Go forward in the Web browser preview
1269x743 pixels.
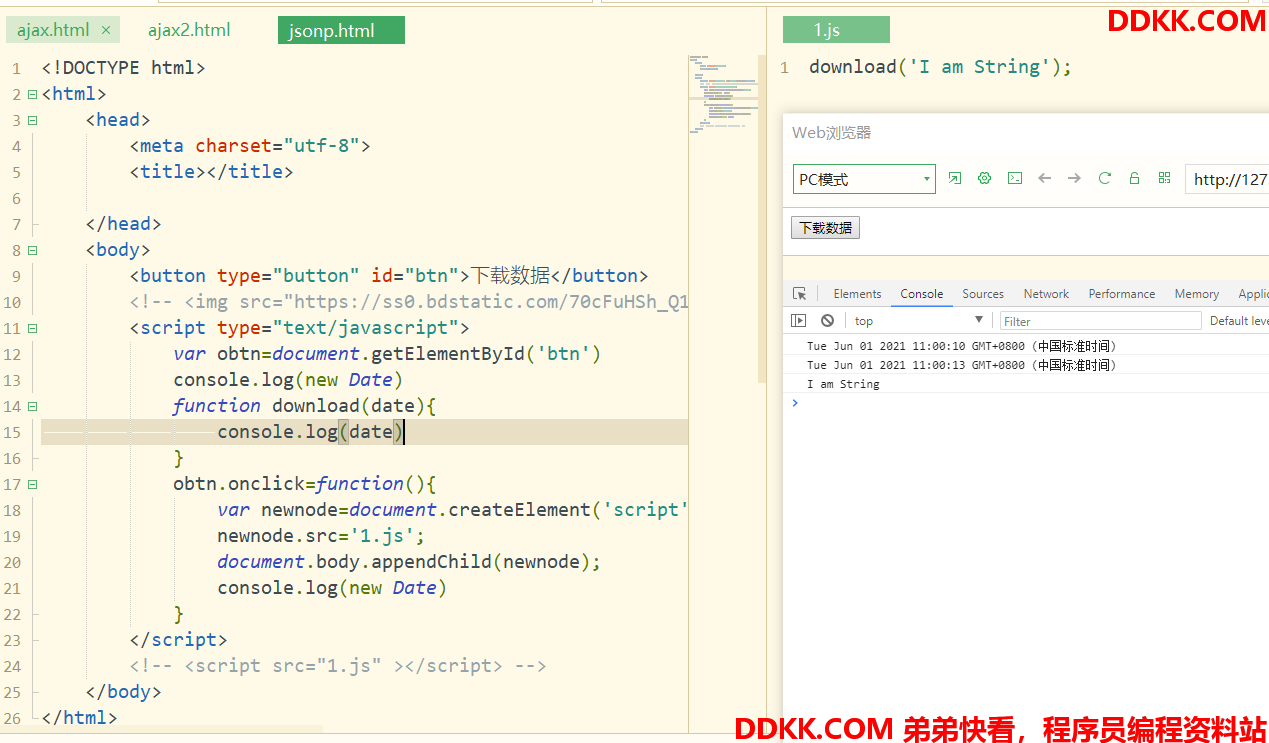click(x=1075, y=178)
